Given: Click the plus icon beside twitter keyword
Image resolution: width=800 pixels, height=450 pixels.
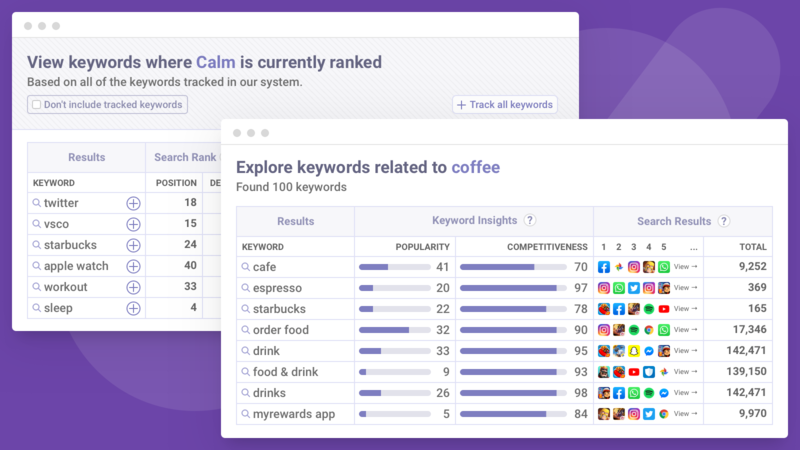Looking at the screenshot, I should (133, 203).
